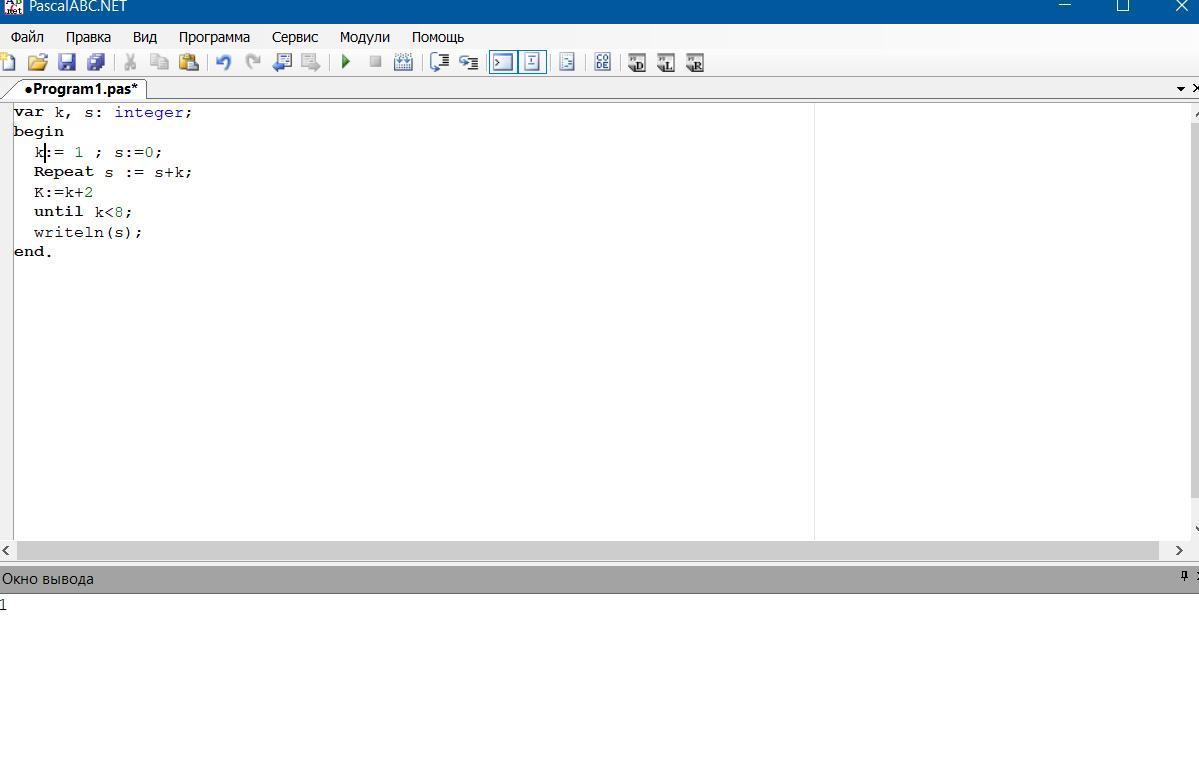Screen dimensions: 1199x777
Task: Click the Undo arrow icon
Action: pos(223,62)
